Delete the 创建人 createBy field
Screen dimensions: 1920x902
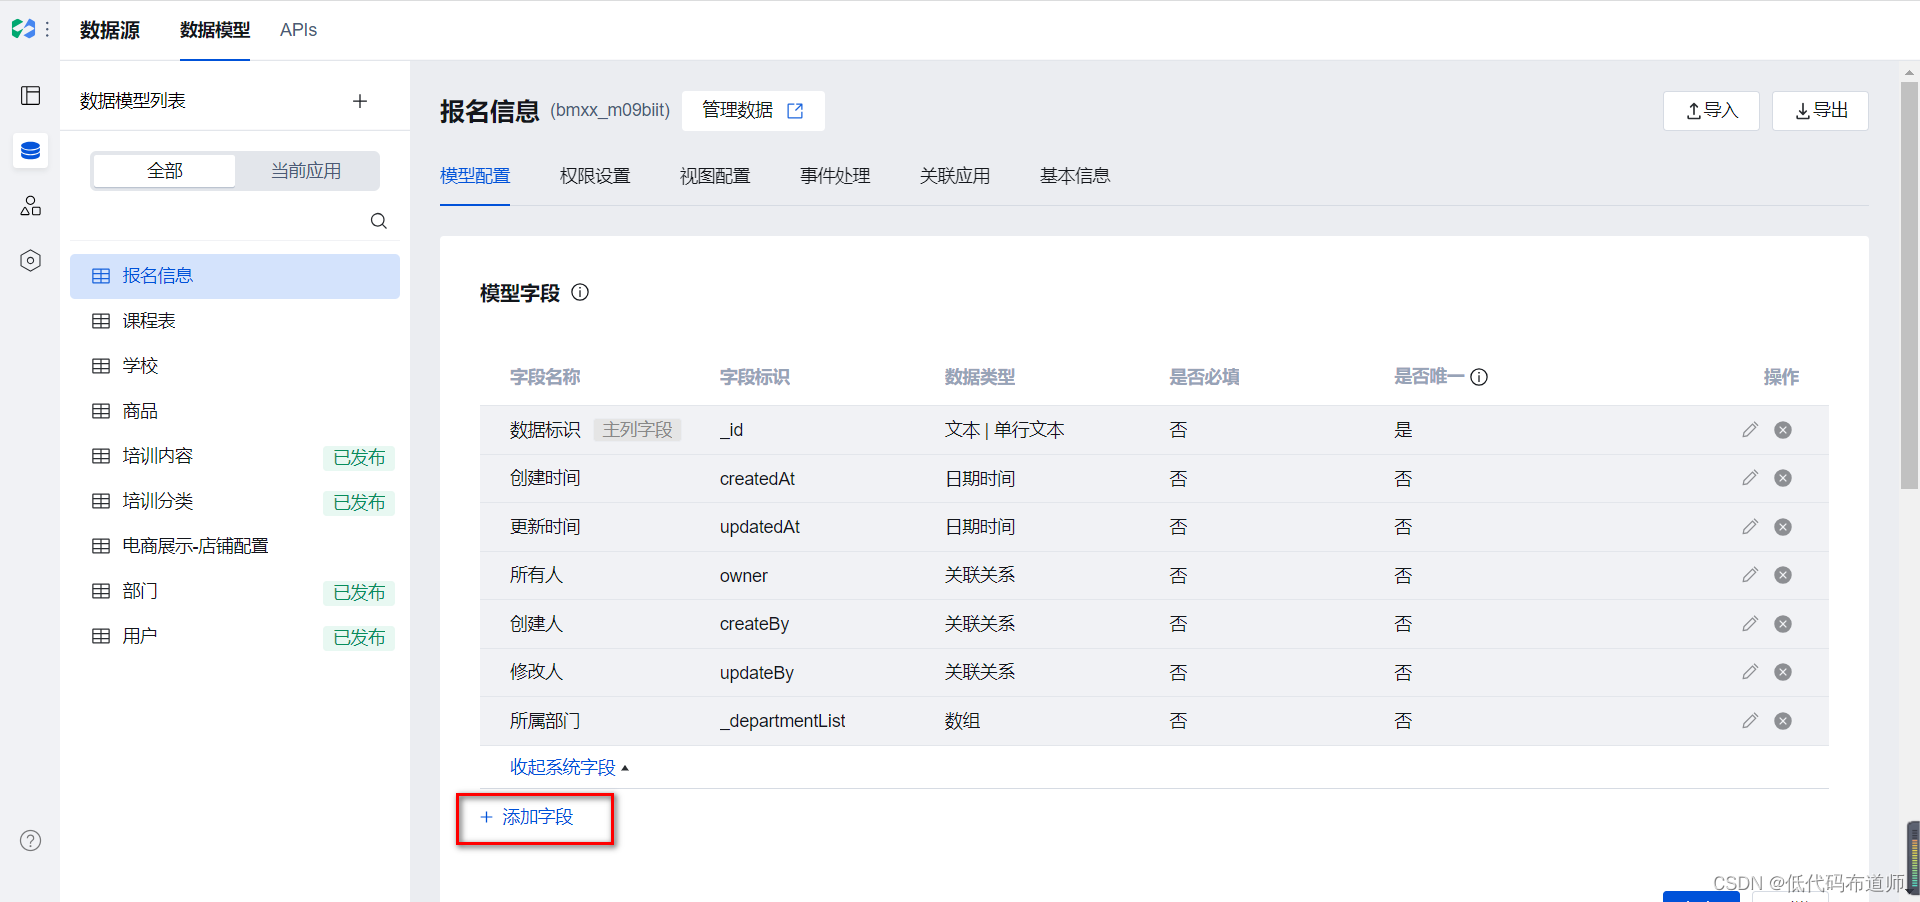[x=1783, y=624]
